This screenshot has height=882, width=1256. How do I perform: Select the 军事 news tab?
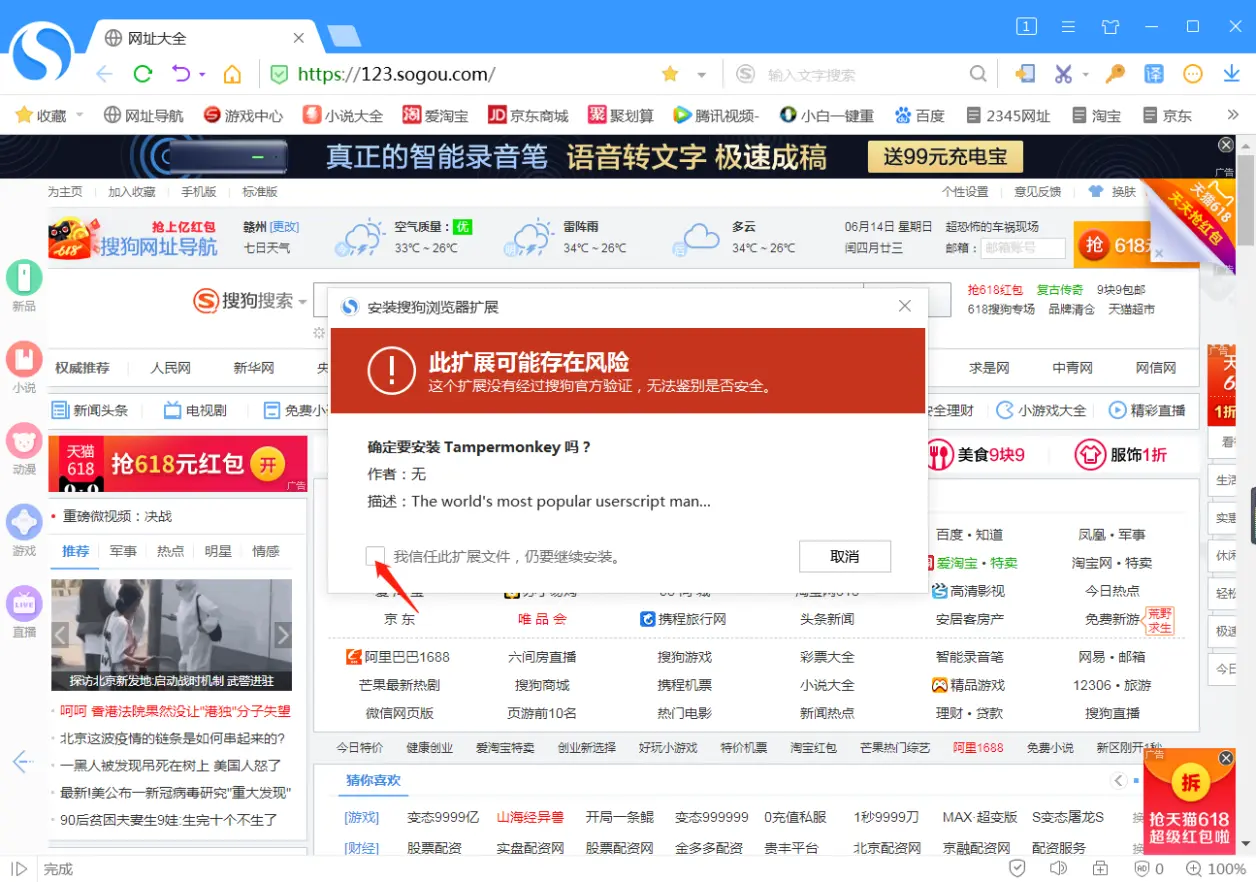click(124, 551)
